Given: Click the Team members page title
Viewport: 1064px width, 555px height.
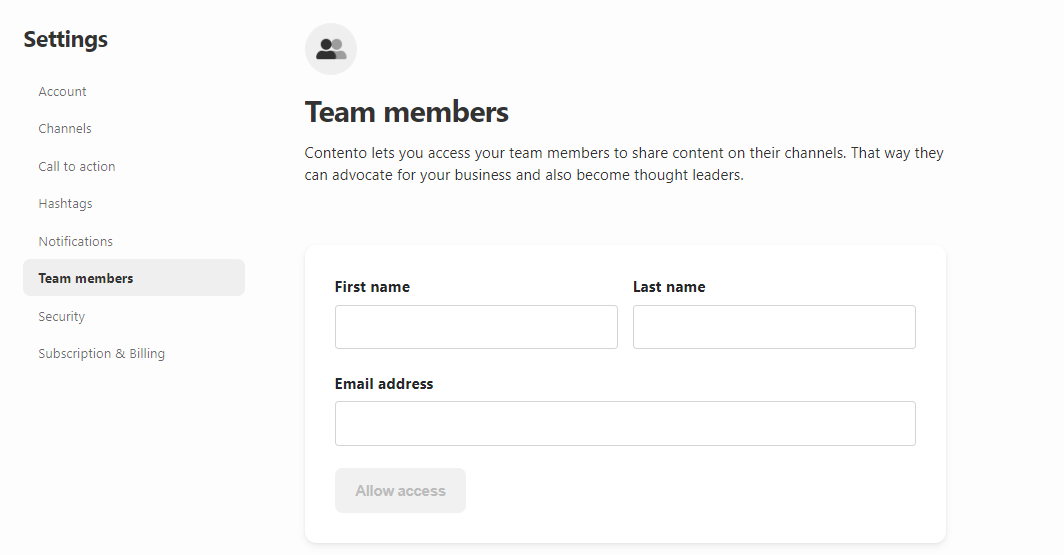Looking at the screenshot, I should (406, 112).
